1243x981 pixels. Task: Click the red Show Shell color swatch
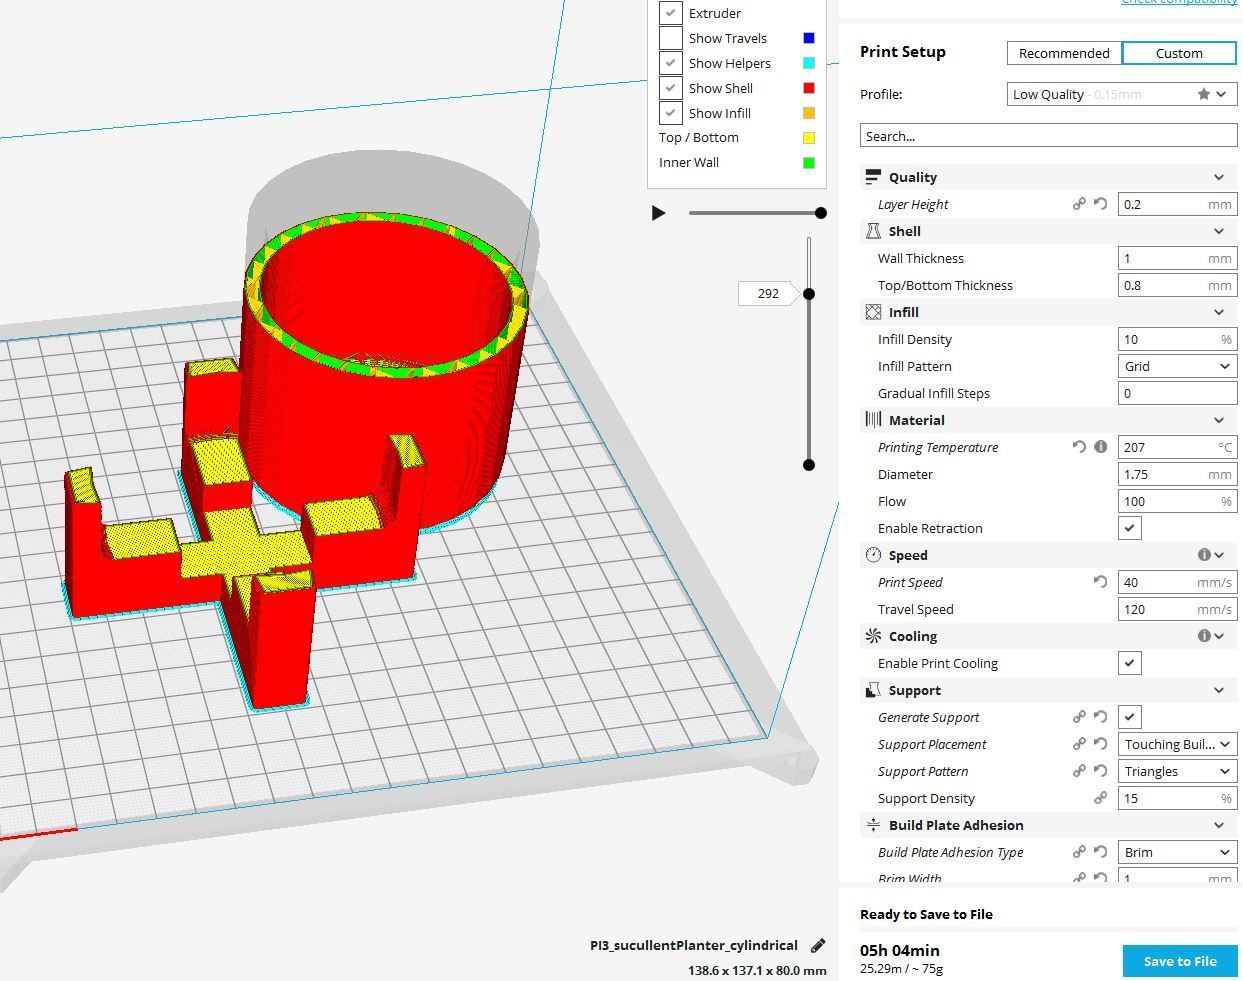(x=808, y=87)
